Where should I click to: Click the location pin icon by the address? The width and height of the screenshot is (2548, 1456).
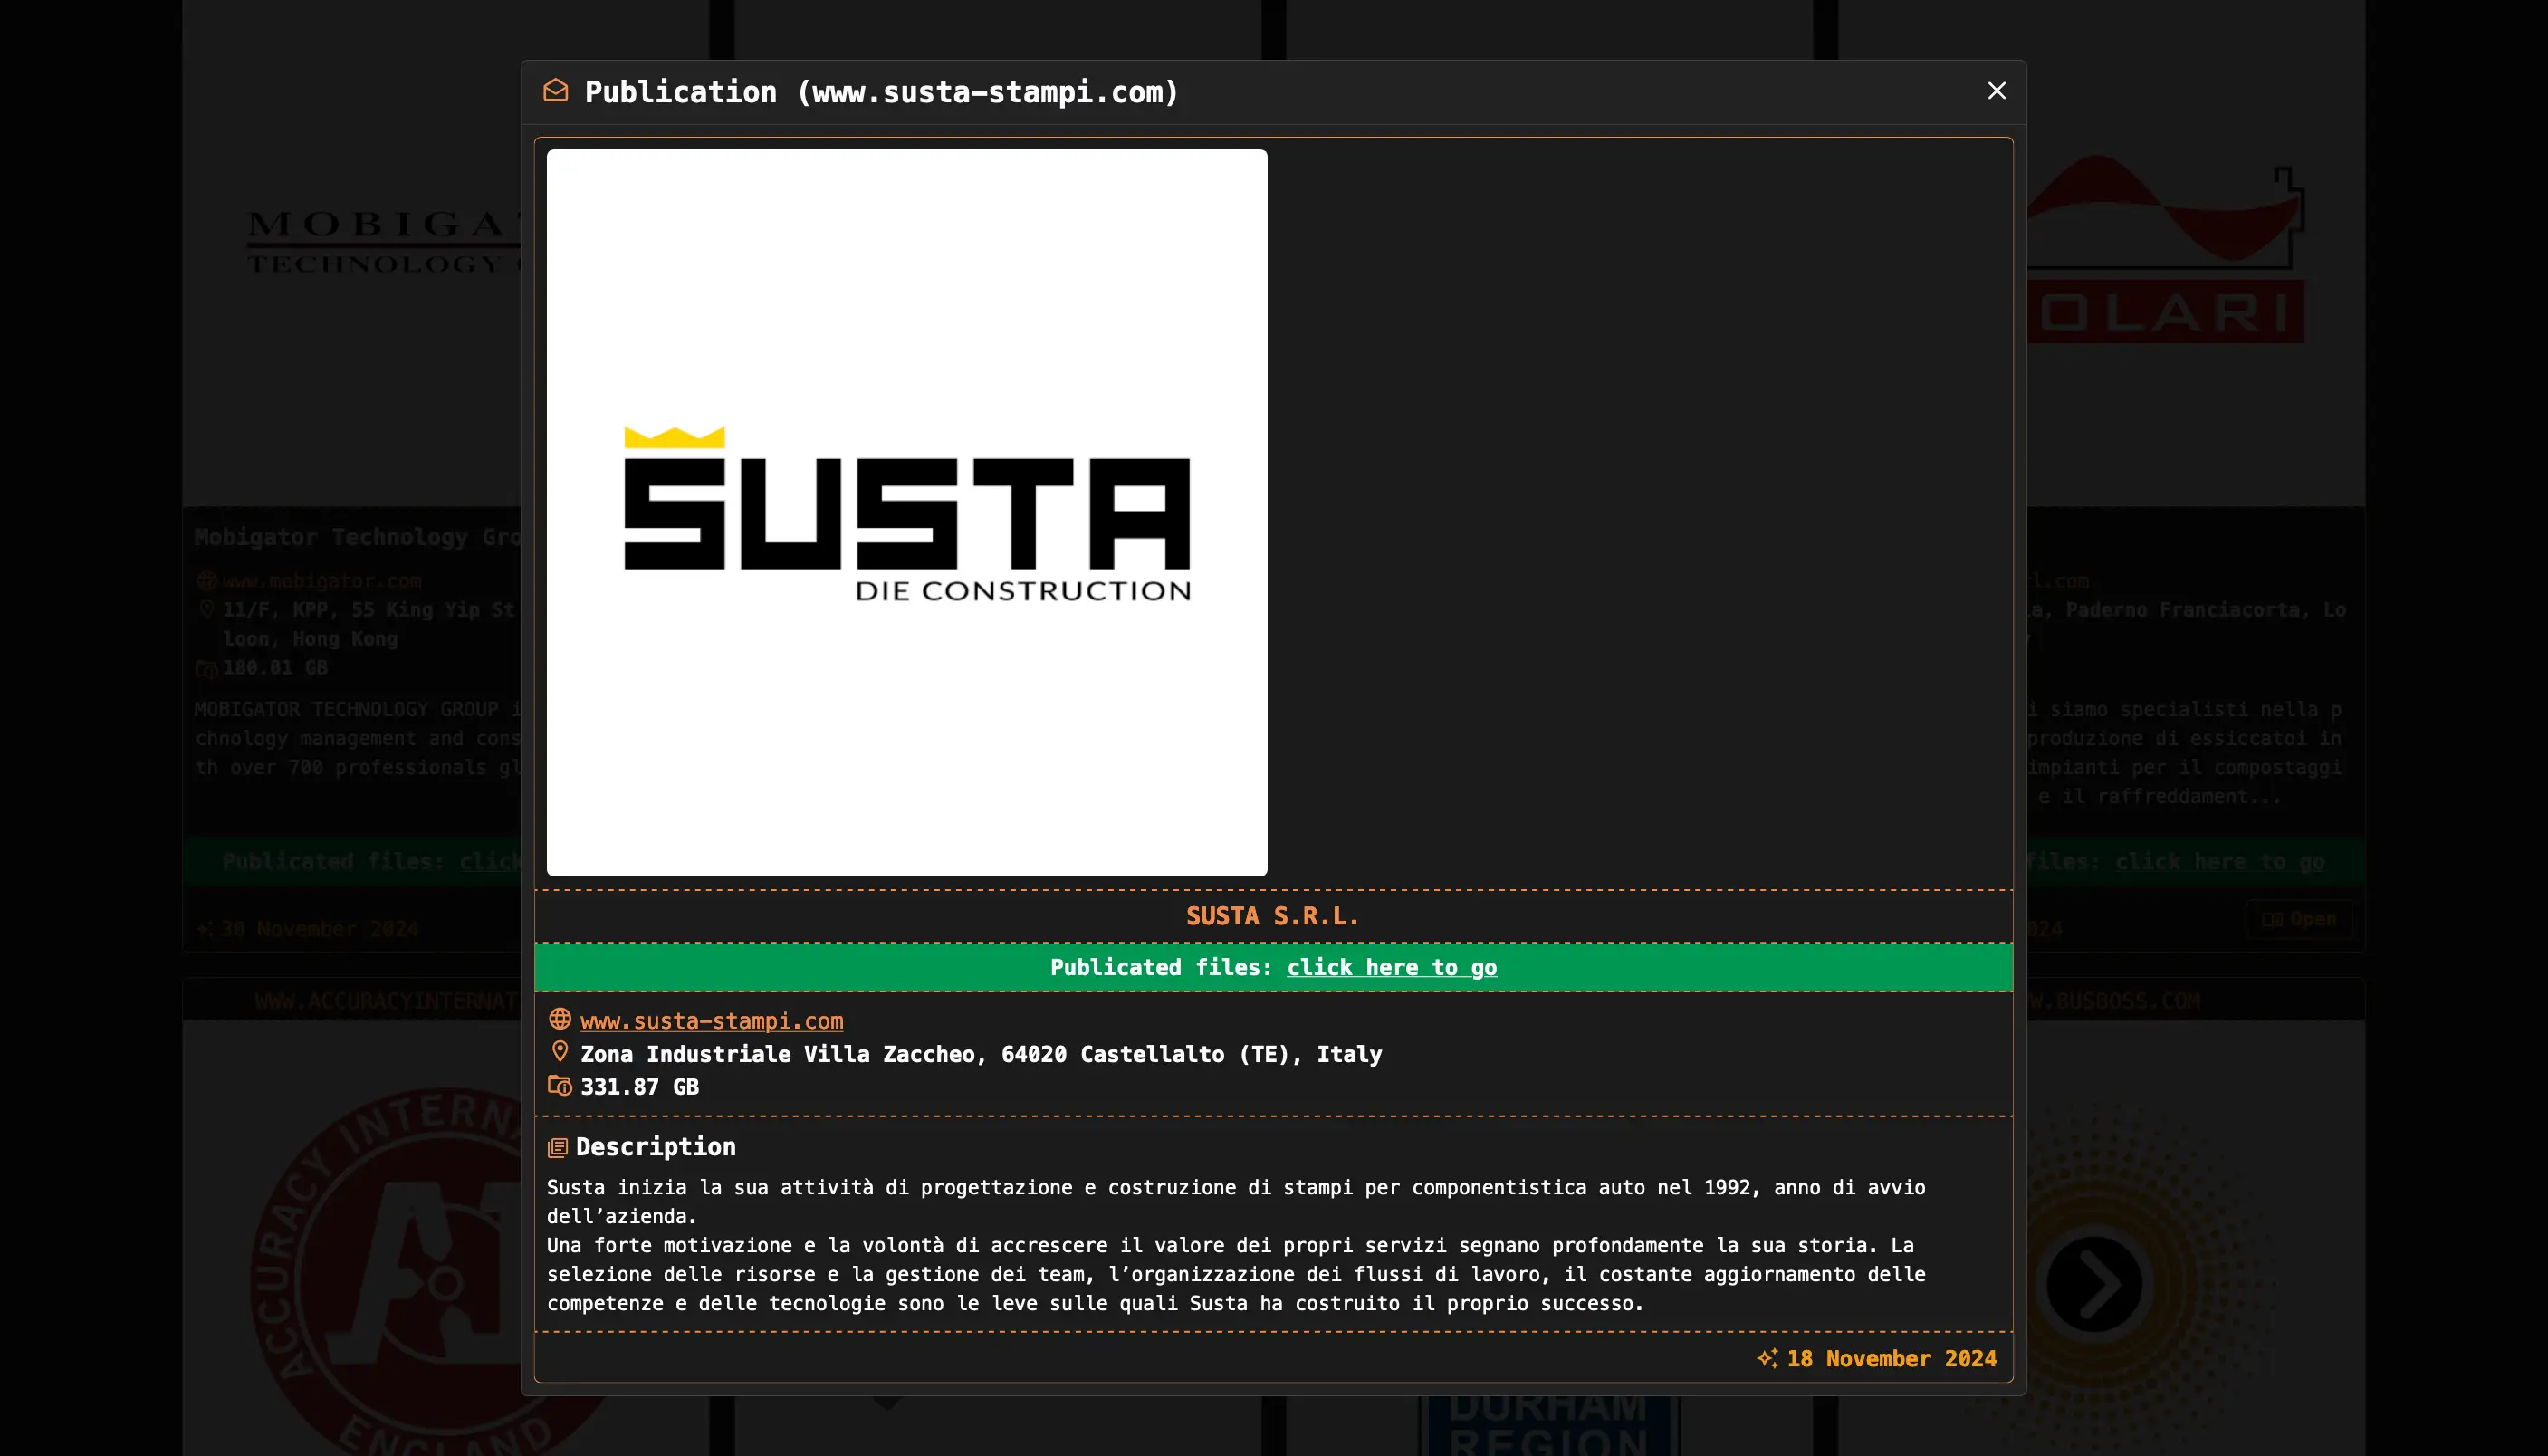click(560, 1052)
